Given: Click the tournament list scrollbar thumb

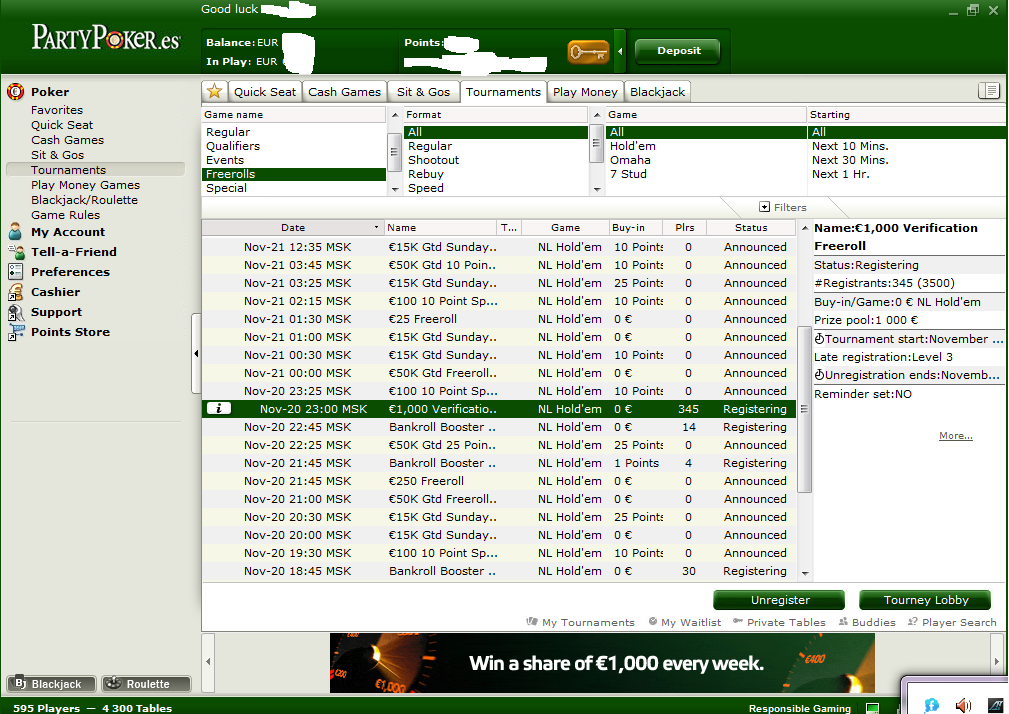Looking at the screenshot, I should [x=804, y=409].
